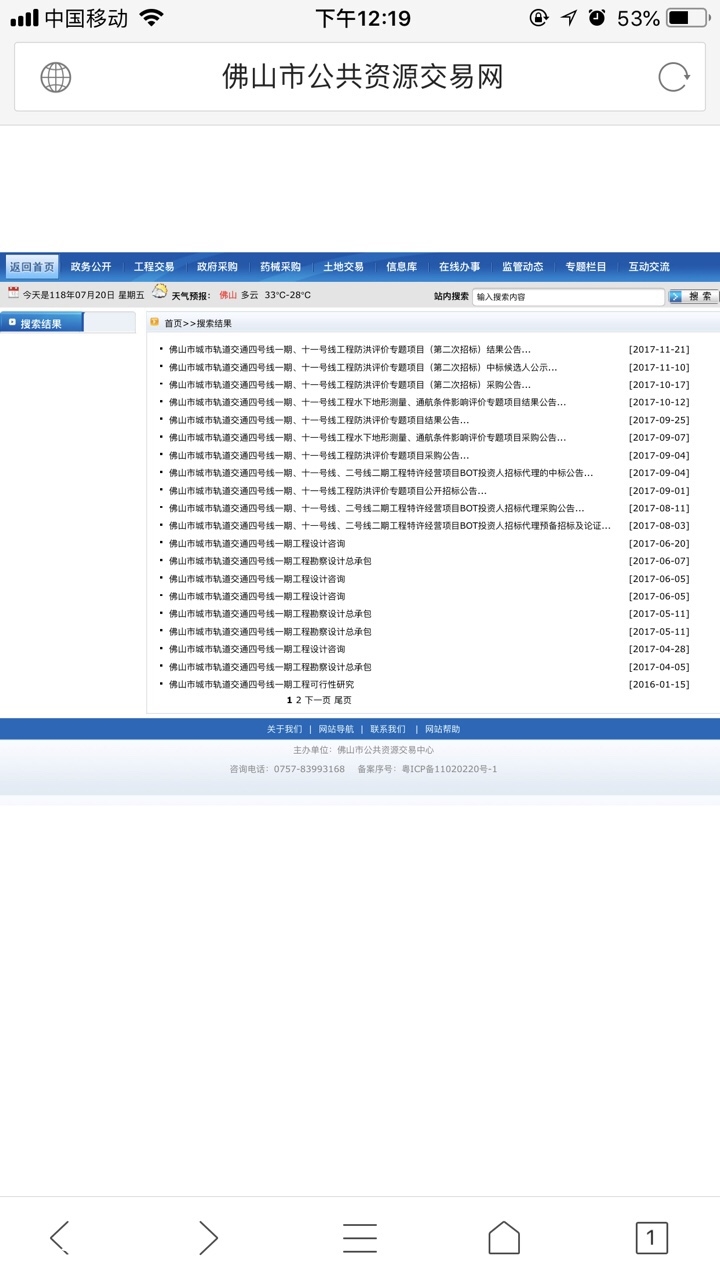The image size is (720, 1280).
Task: Click the calendar icon beside today's date
Action: [x=13, y=293]
